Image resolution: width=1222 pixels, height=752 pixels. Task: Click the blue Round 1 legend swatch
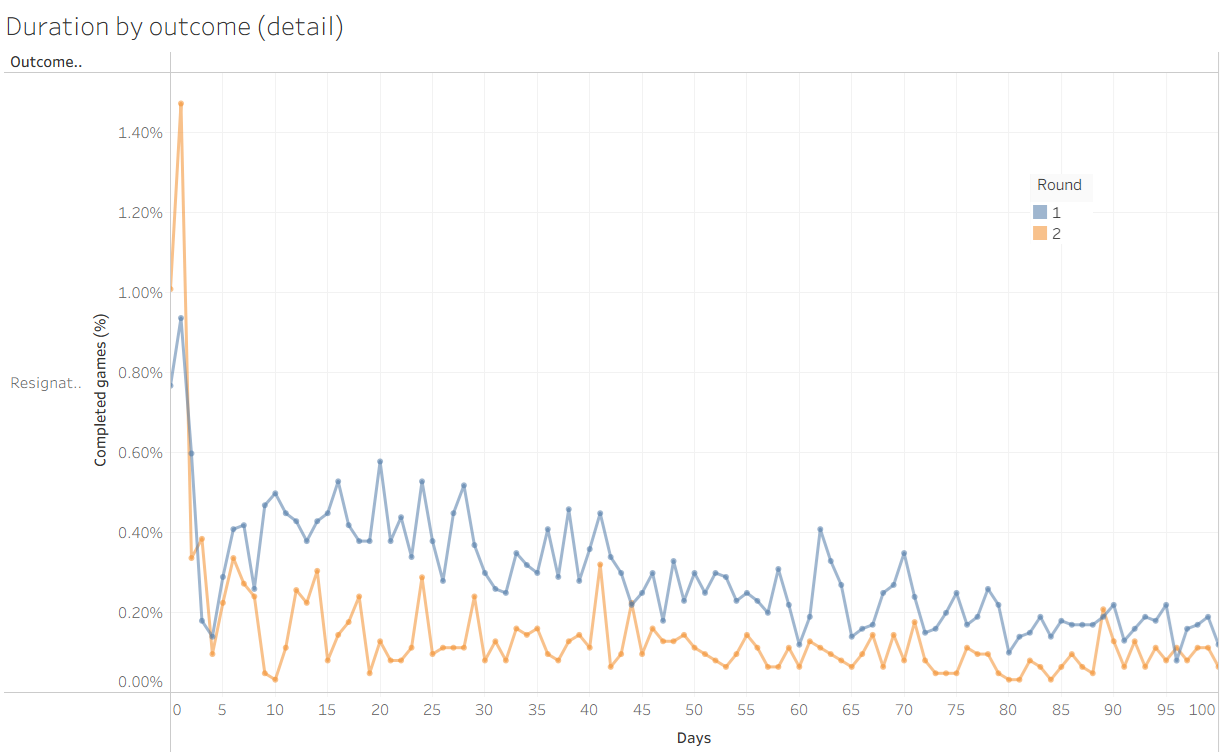(x=1040, y=212)
